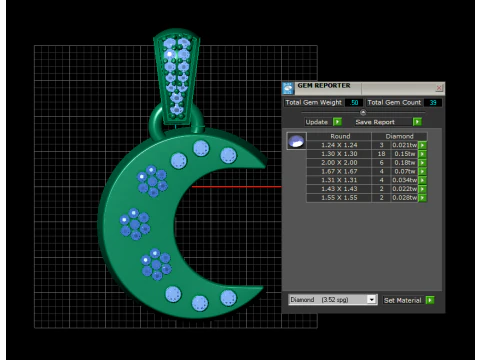Click the 0.021tw weight cell
The height and width of the screenshot is (360, 480).
[405, 145]
